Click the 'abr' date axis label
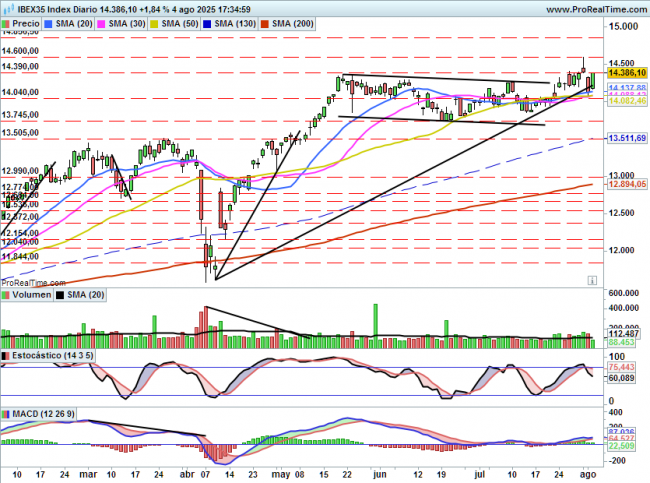Image resolution: width=650 pixels, height=483 pixels. tap(187, 474)
